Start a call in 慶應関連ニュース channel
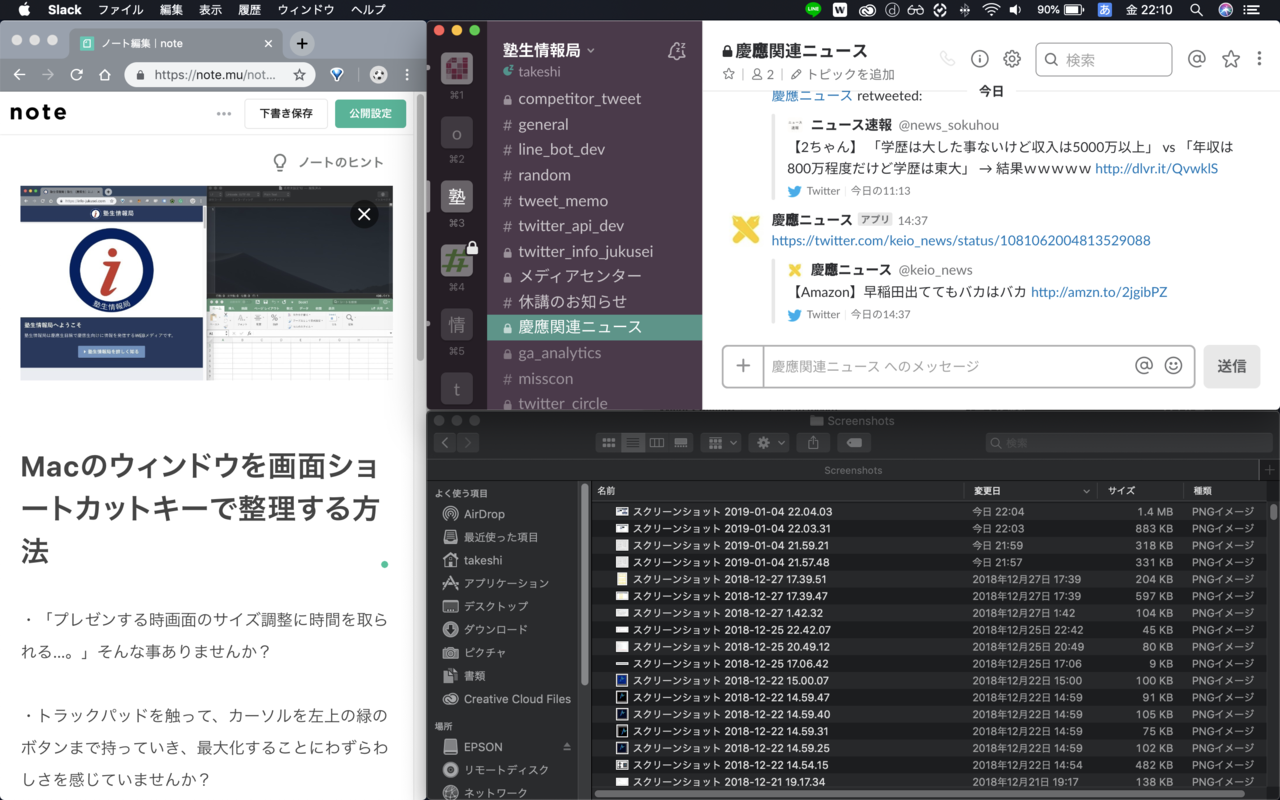The width and height of the screenshot is (1280, 800). click(x=947, y=59)
